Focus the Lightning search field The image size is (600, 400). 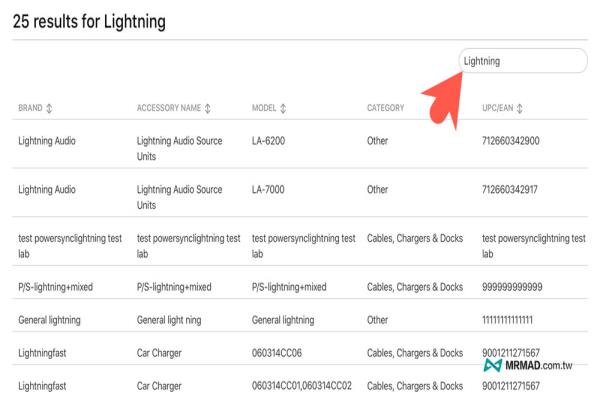[523, 61]
